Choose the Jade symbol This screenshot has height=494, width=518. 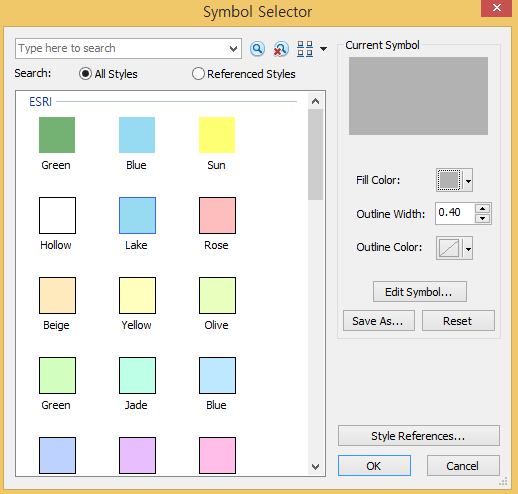[137, 375]
